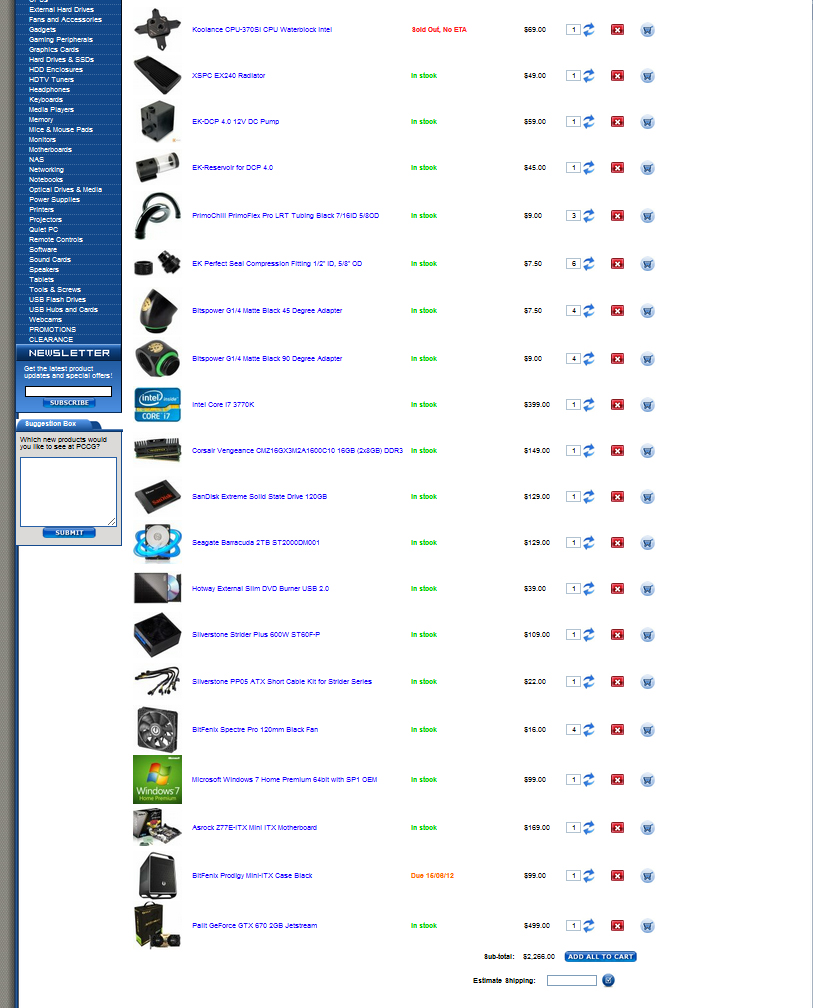Open Palit GeForce GTX 670 2GB Jetstream link
This screenshot has width=813, height=1008.
pos(255,926)
